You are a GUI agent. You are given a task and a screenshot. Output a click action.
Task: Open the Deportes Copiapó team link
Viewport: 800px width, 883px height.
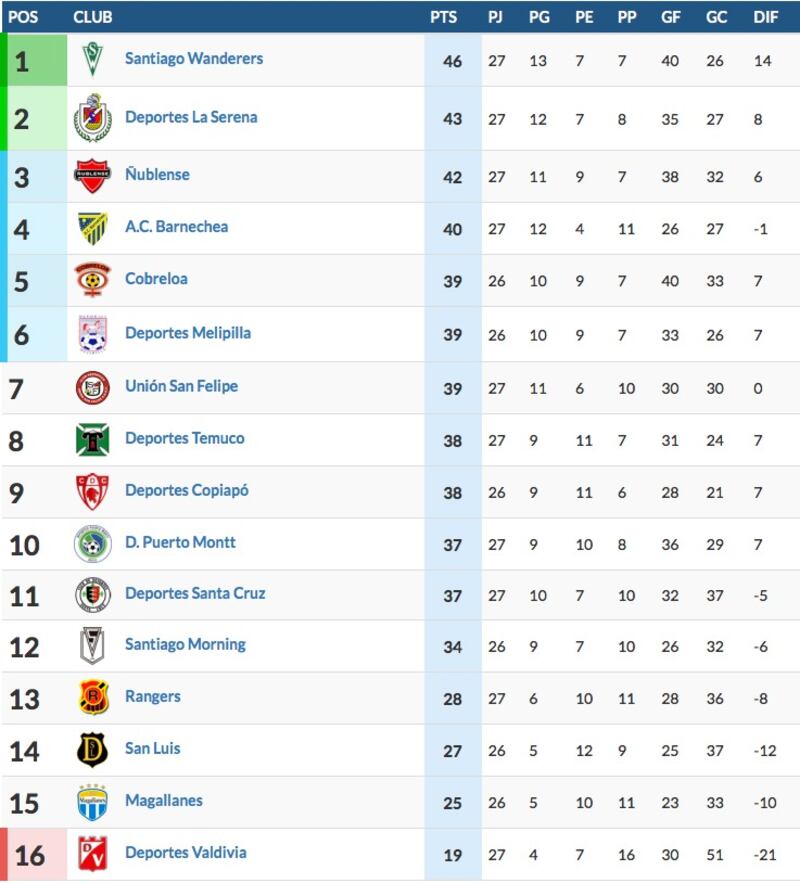pos(187,490)
